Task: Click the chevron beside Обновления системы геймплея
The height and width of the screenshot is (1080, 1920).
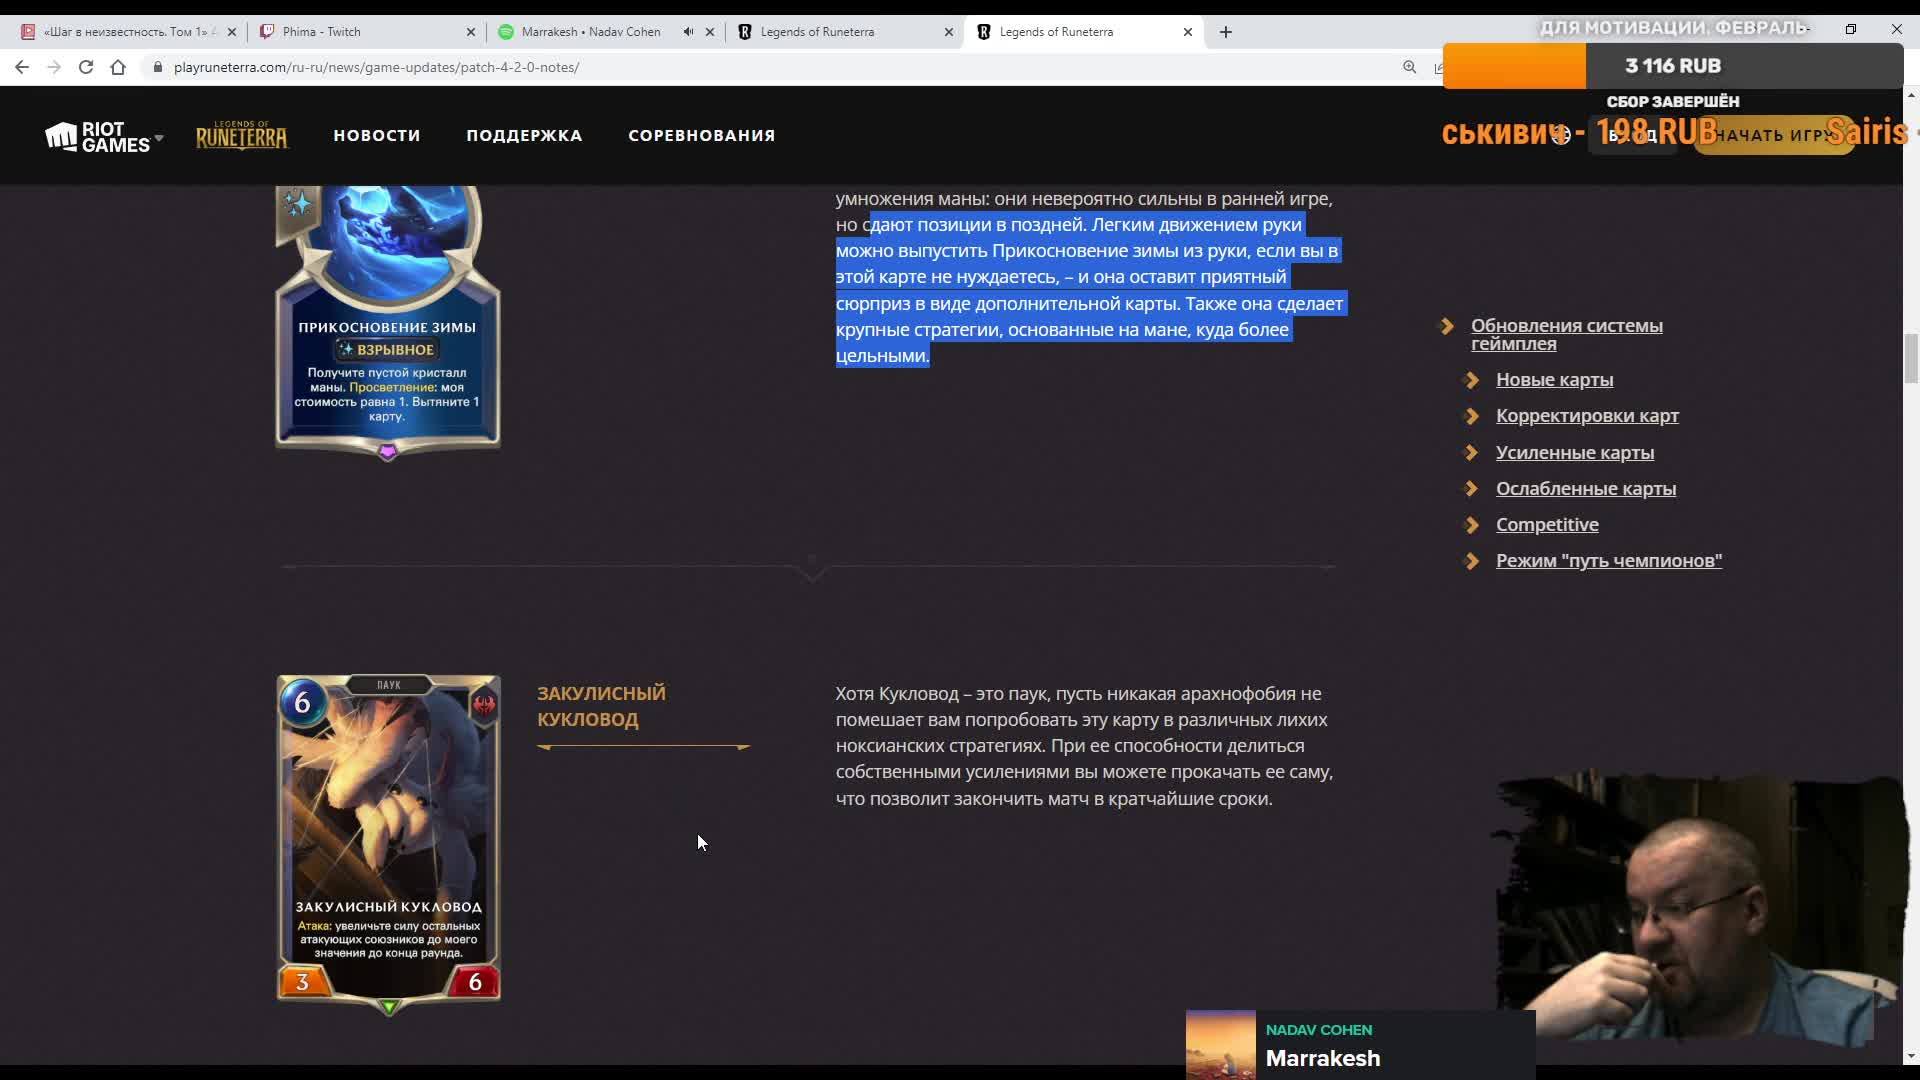Action: 1446,326
